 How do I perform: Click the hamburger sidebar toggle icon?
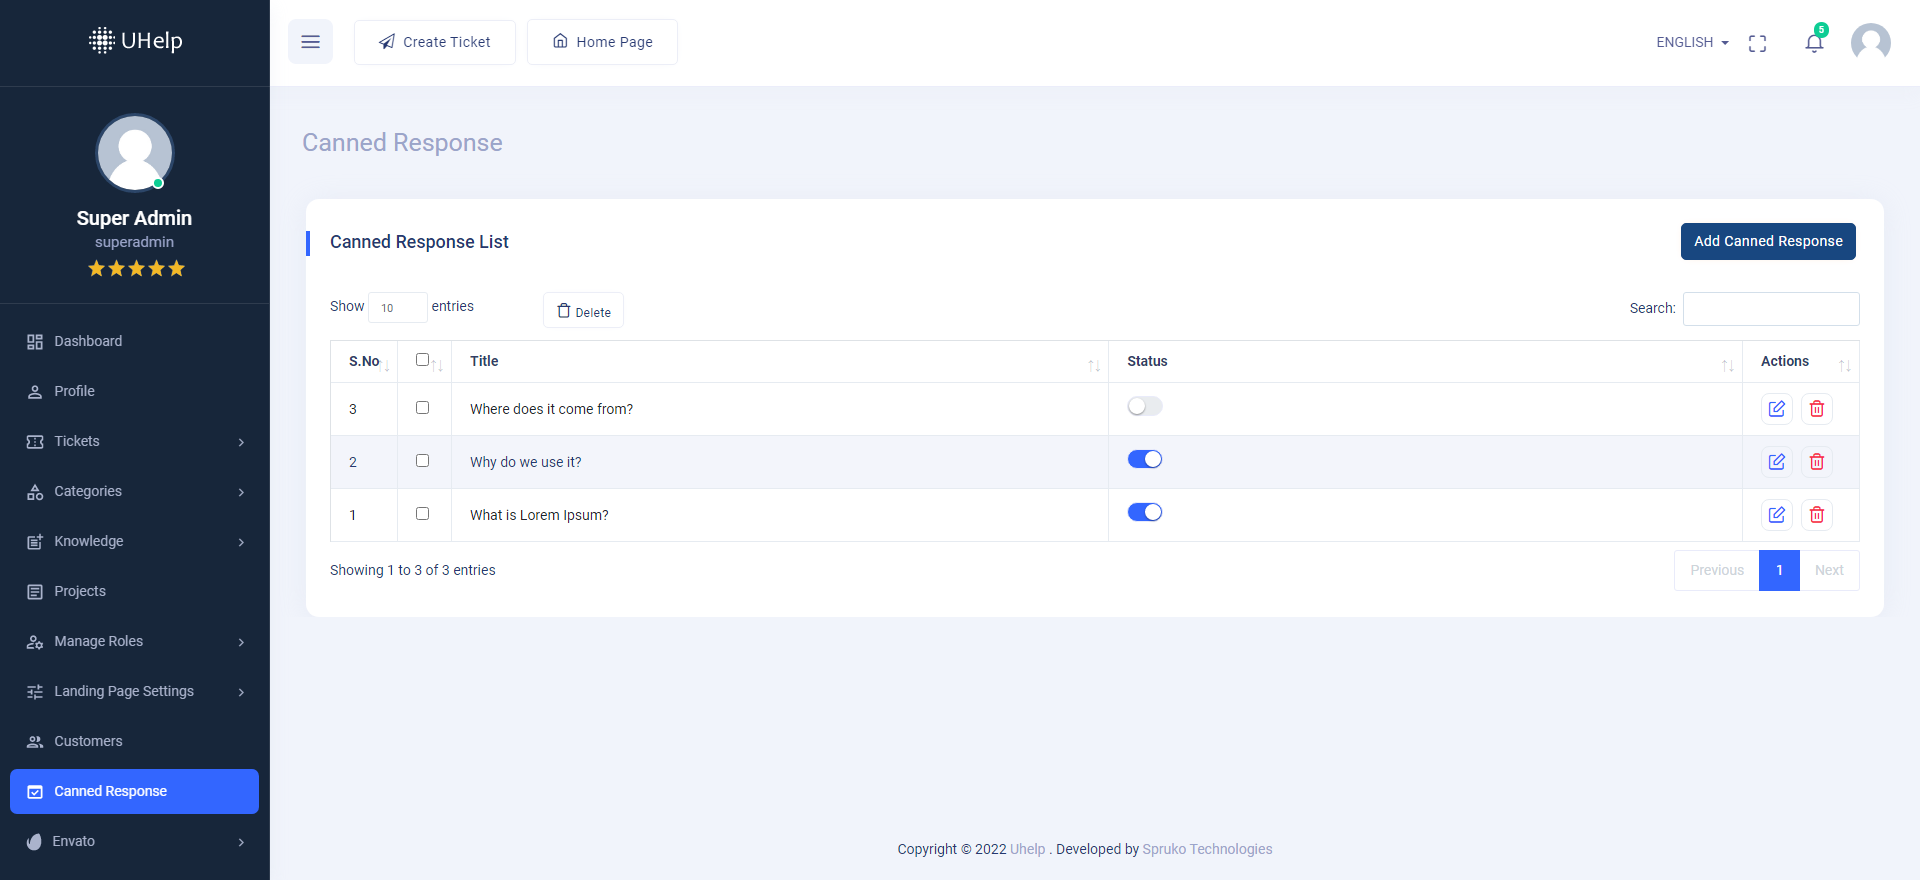pos(310,42)
